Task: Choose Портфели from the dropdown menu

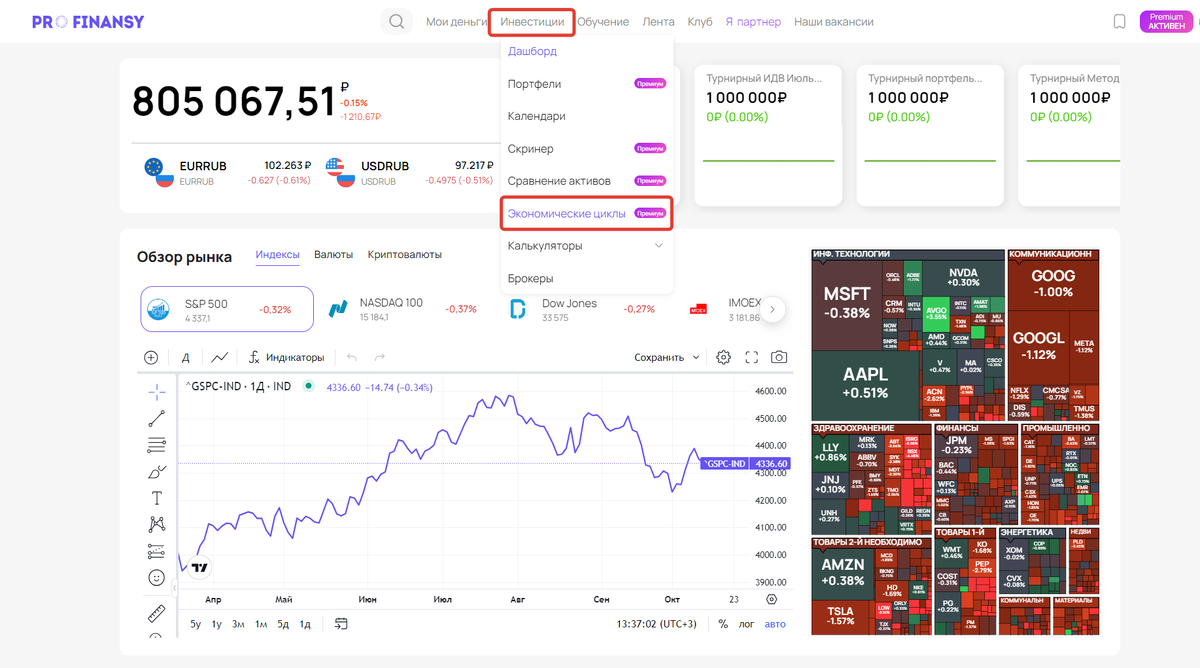Action: (586, 84)
